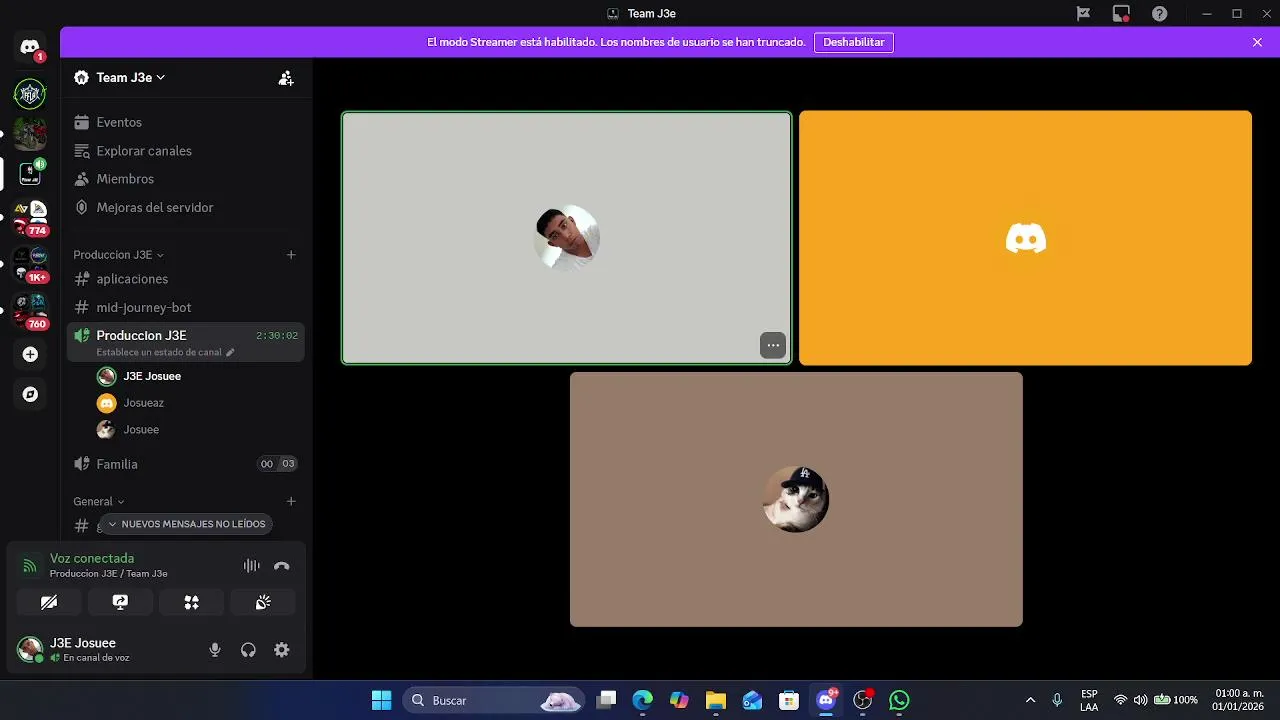
Task: Open the soundboard button
Action: click(x=263, y=602)
